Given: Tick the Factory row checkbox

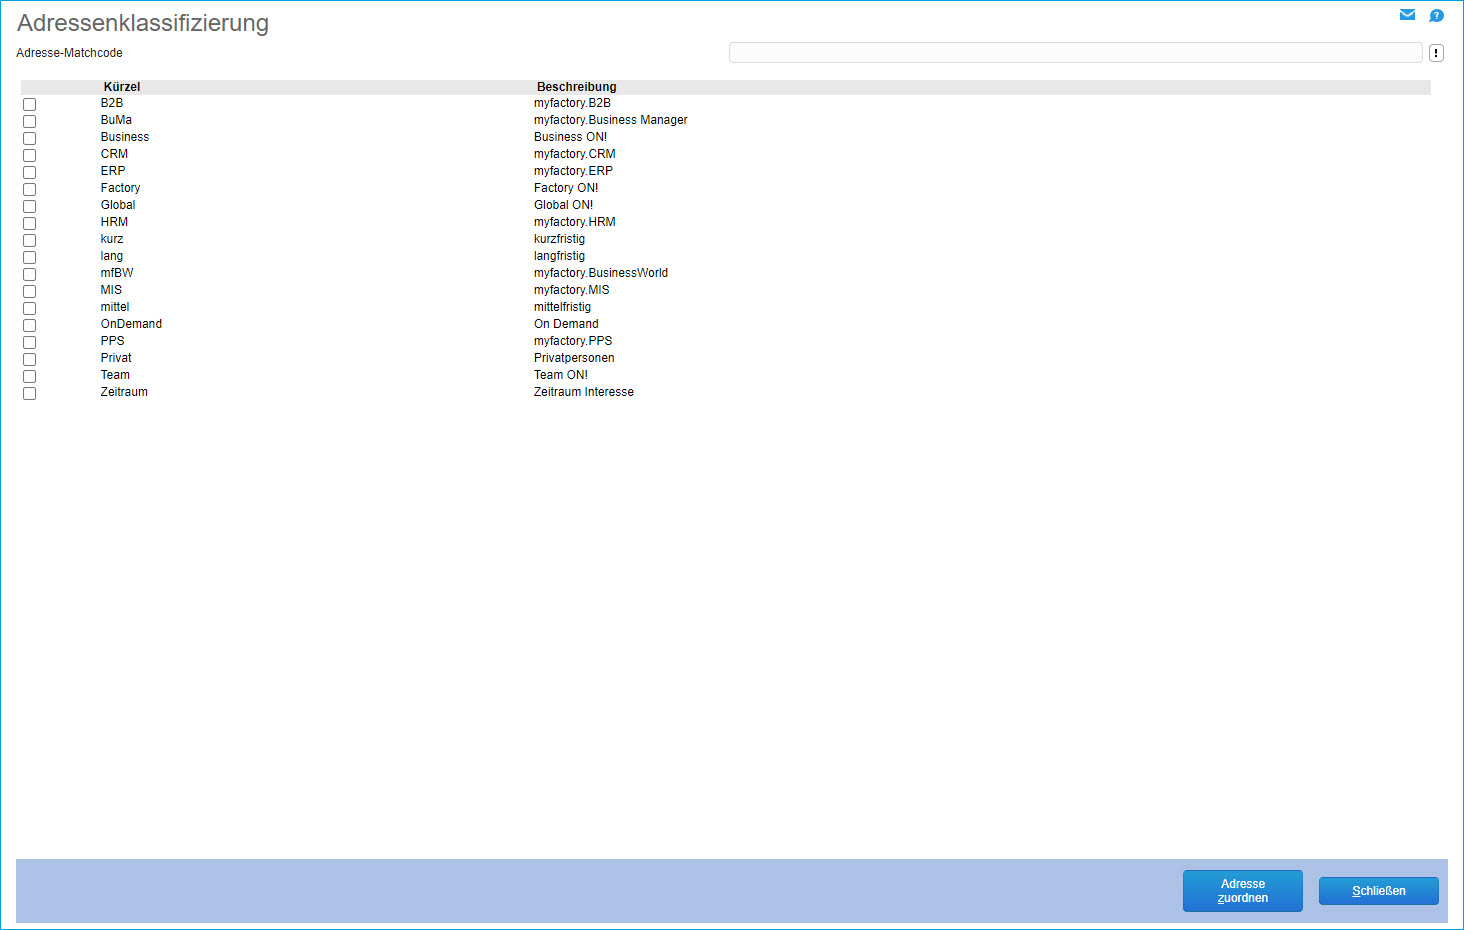Looking at the screenshot, I should coord(29,189).
